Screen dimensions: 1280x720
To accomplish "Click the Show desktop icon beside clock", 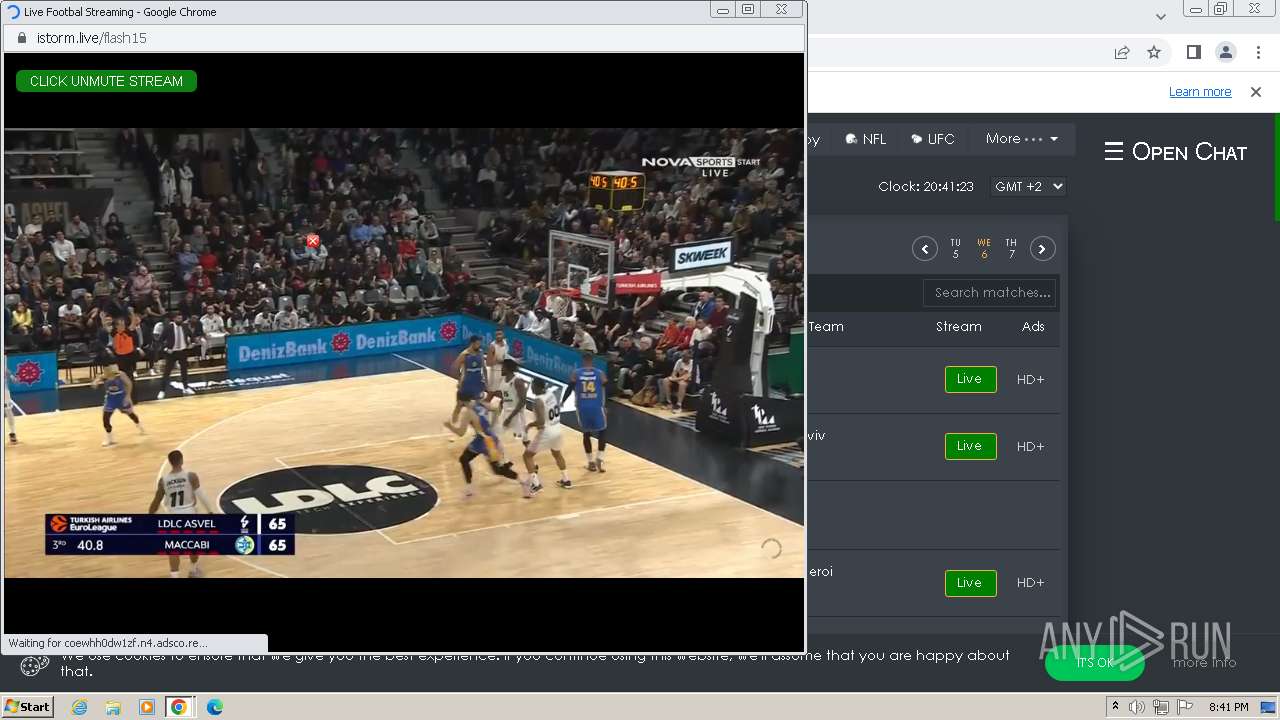I will [x=1270, y=707].
